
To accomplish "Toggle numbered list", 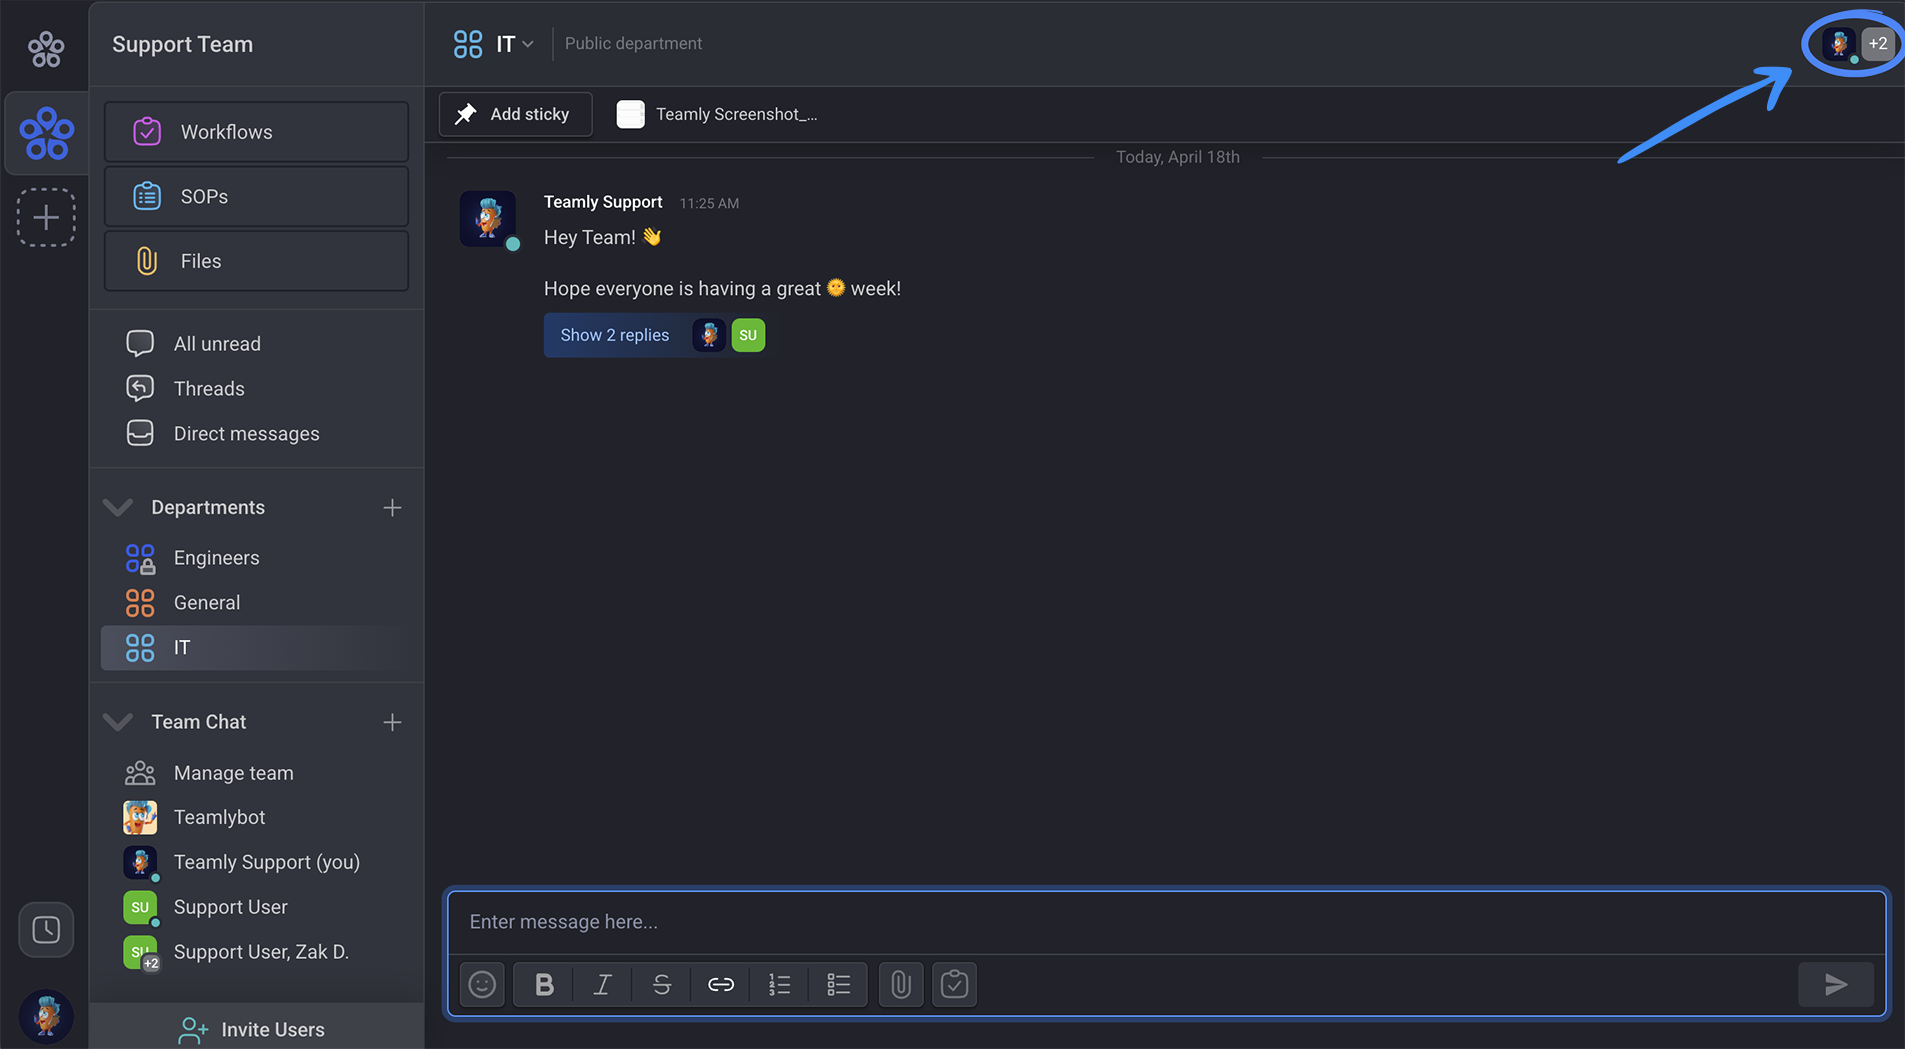I will pos(779,985).
